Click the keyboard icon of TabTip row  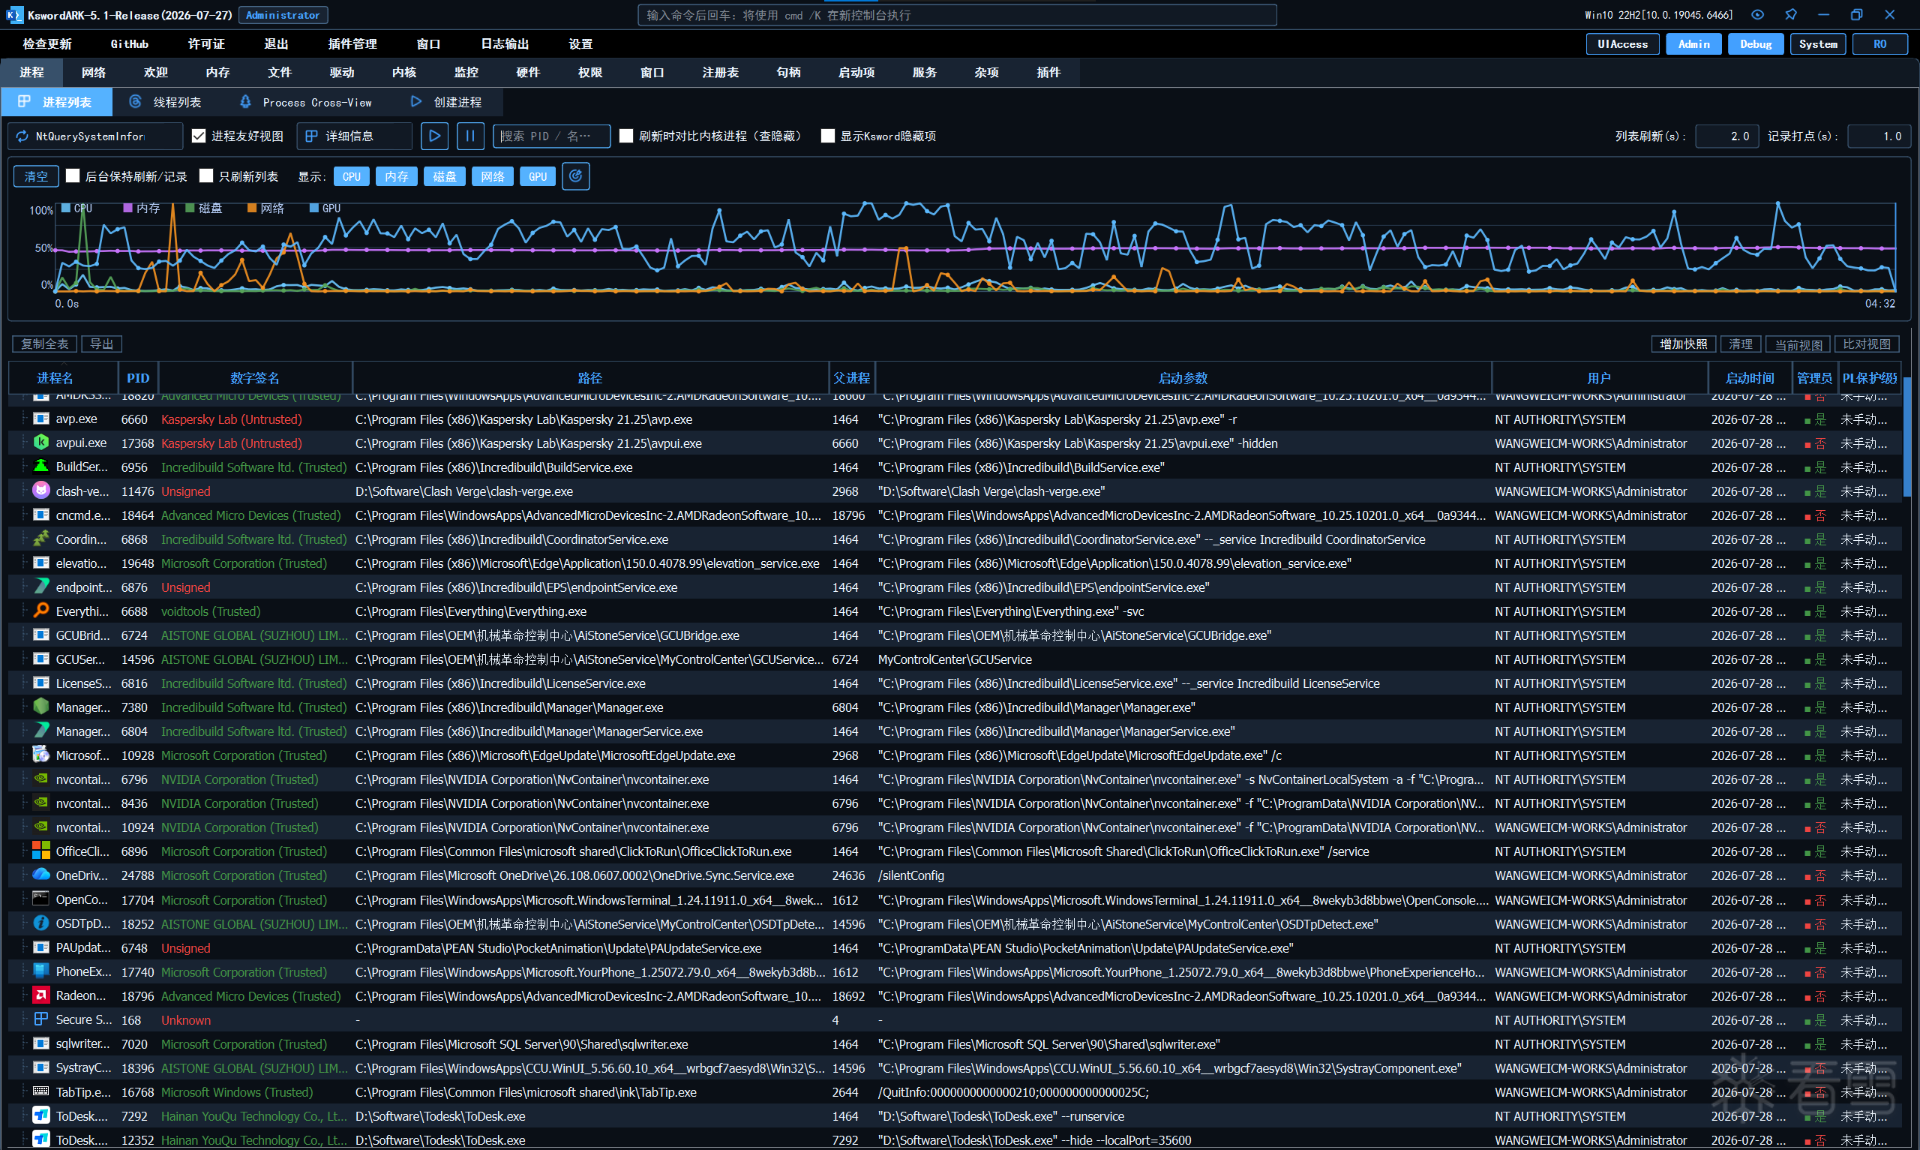tap(41, 1092)
